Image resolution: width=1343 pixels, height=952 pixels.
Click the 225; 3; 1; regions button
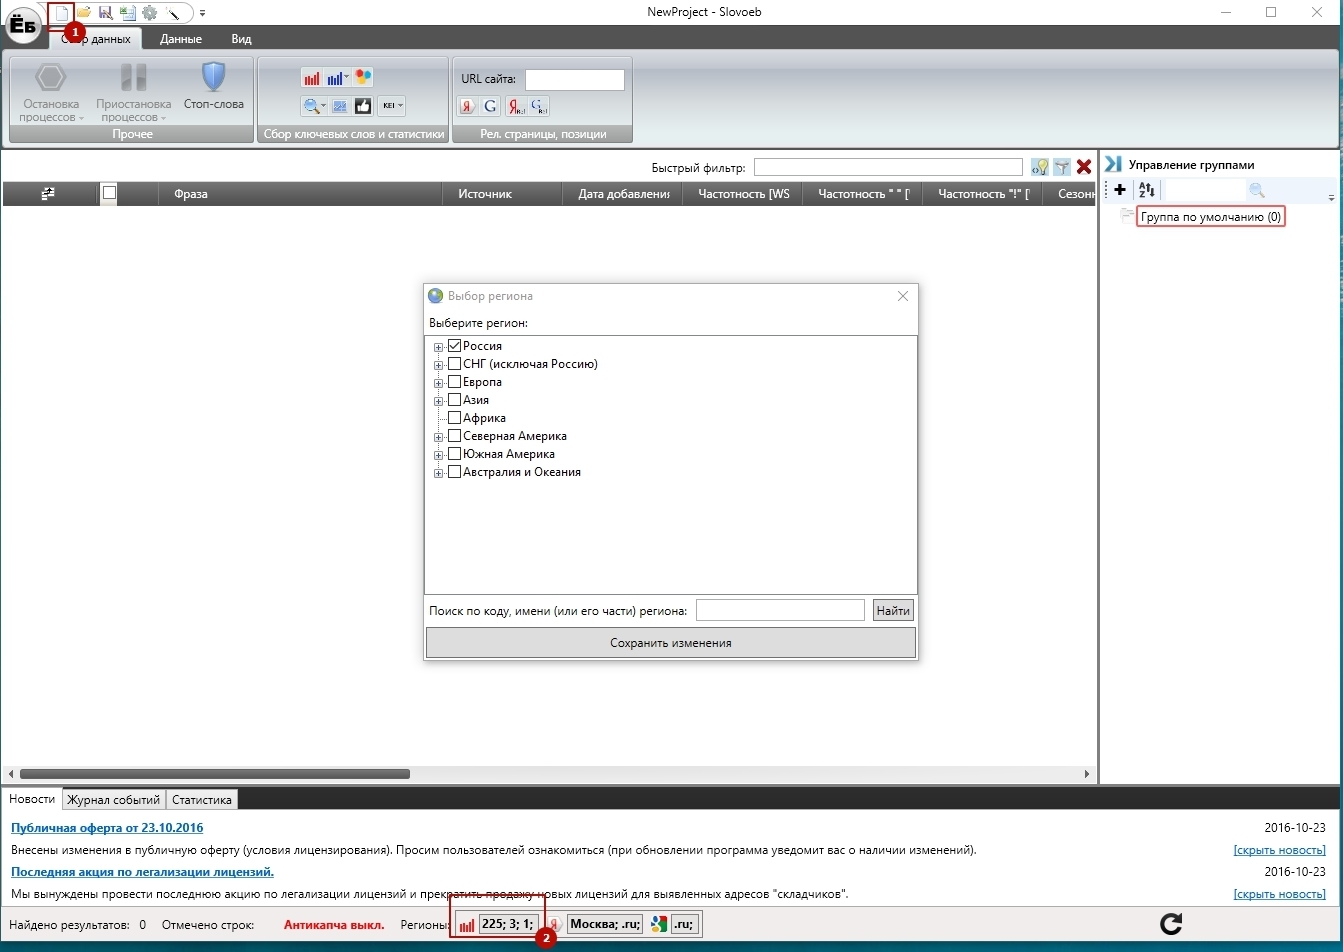(x=510, y=924)
